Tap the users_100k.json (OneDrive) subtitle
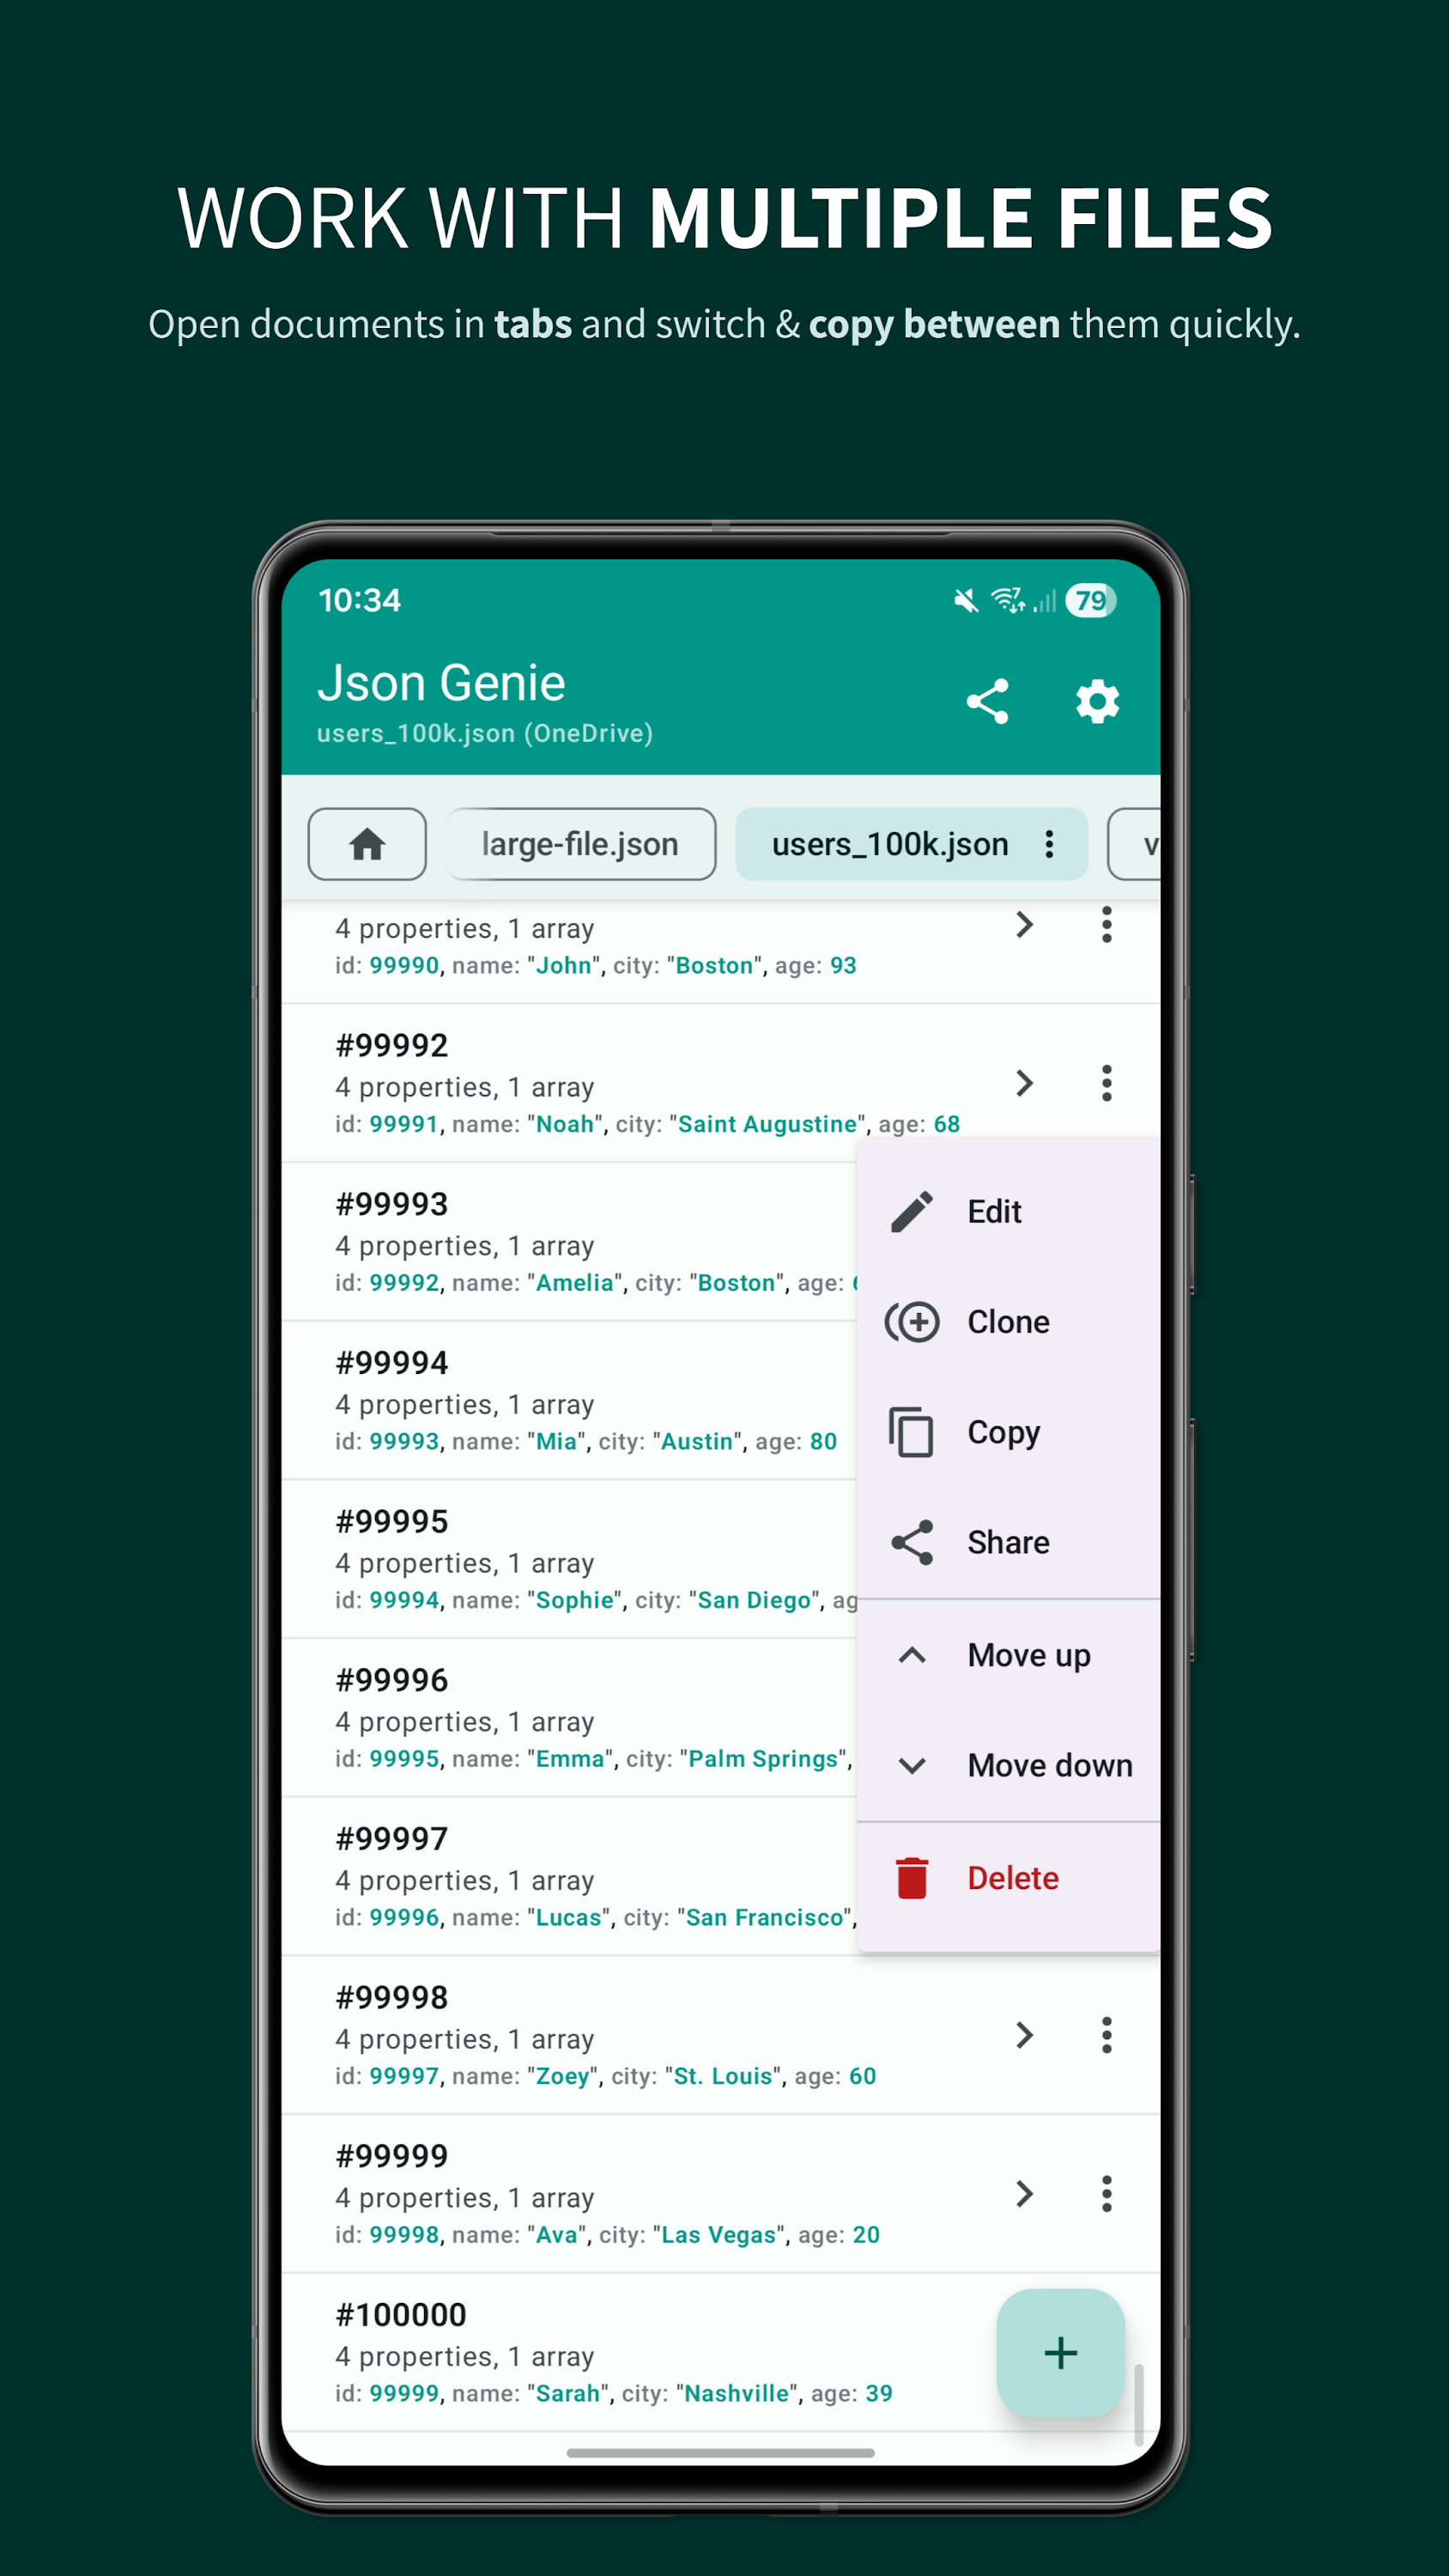This screenshot has height=2576, width=1449. coord(485,733)
